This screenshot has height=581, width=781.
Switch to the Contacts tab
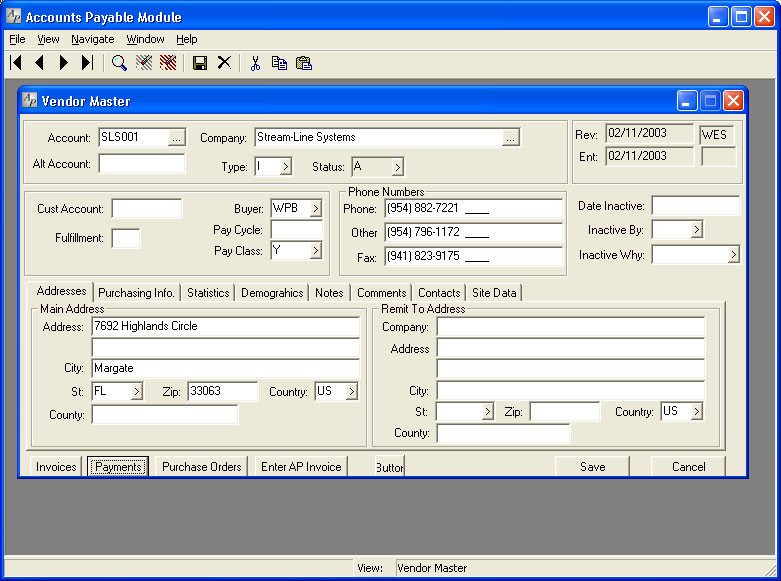pos(439,293)
